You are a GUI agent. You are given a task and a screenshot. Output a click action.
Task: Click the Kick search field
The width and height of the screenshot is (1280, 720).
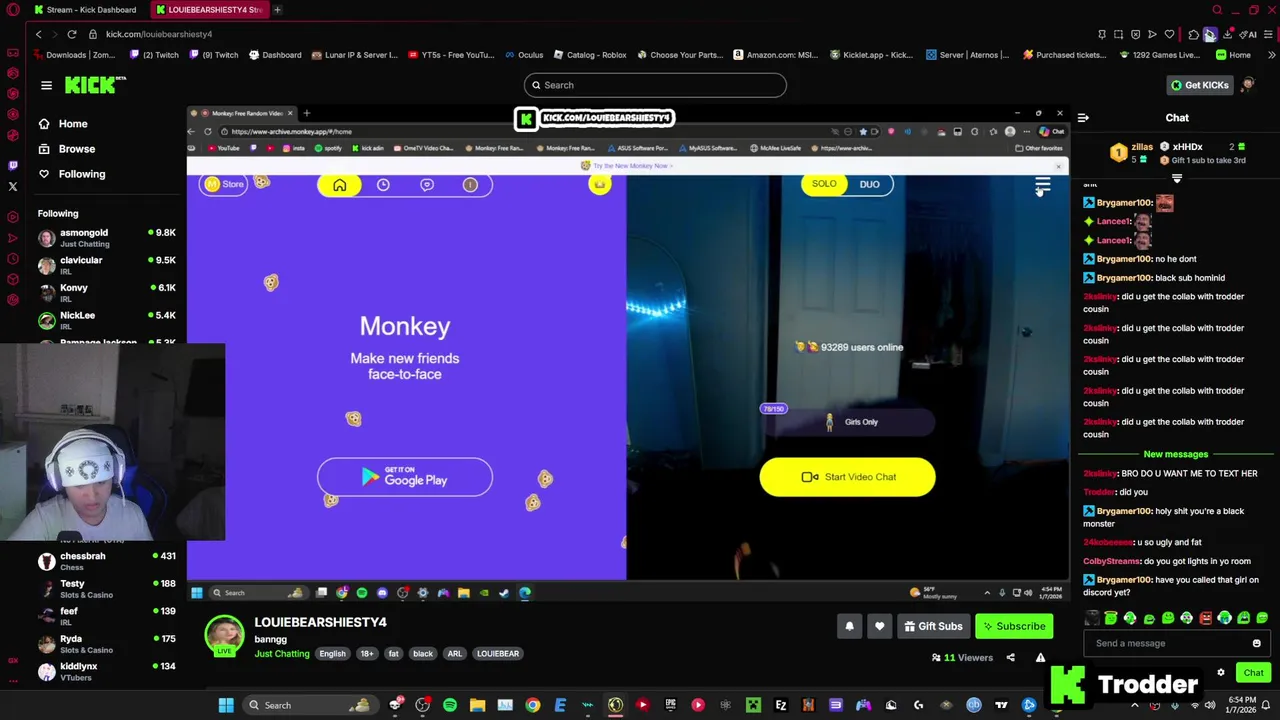click(x=655, y=85)
